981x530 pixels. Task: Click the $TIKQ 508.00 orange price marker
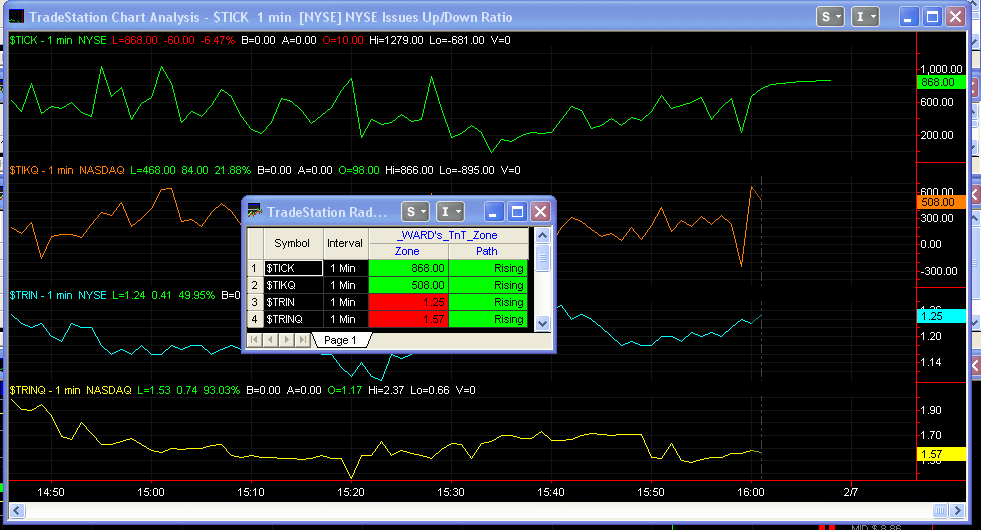pyautogui.click(x=941, y=202)
